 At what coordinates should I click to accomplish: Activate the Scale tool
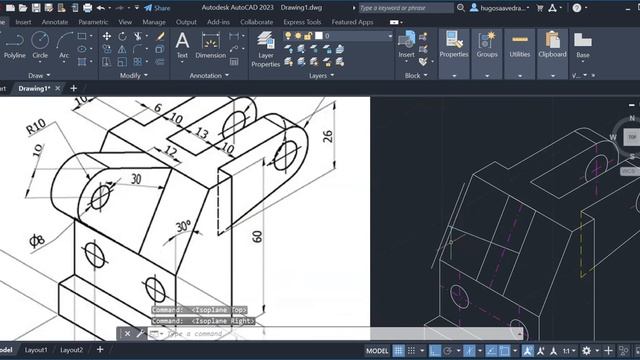[122, 62]
